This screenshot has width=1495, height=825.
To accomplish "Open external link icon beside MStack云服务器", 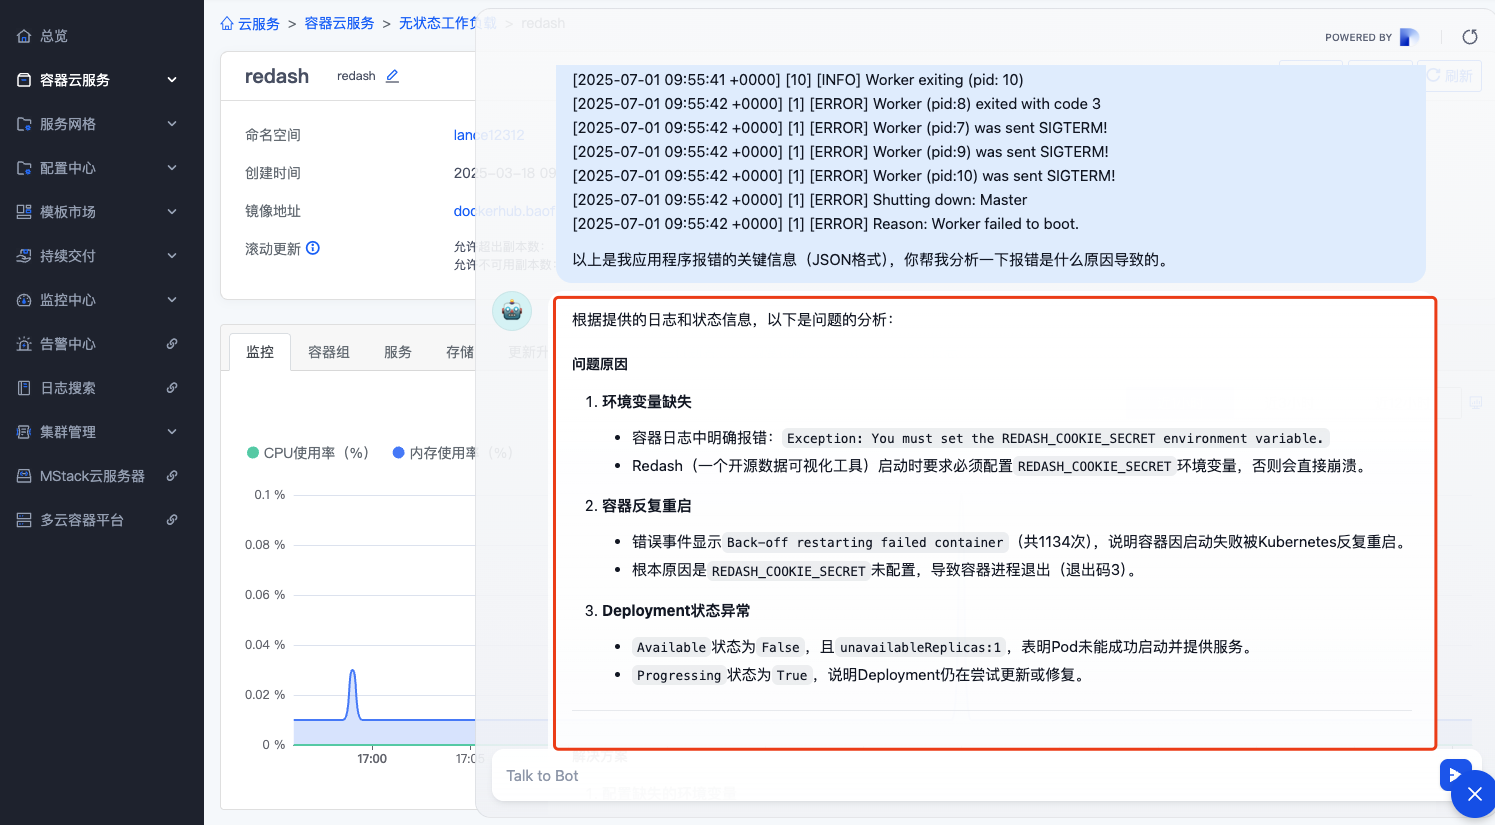I will tap(172, 476).
